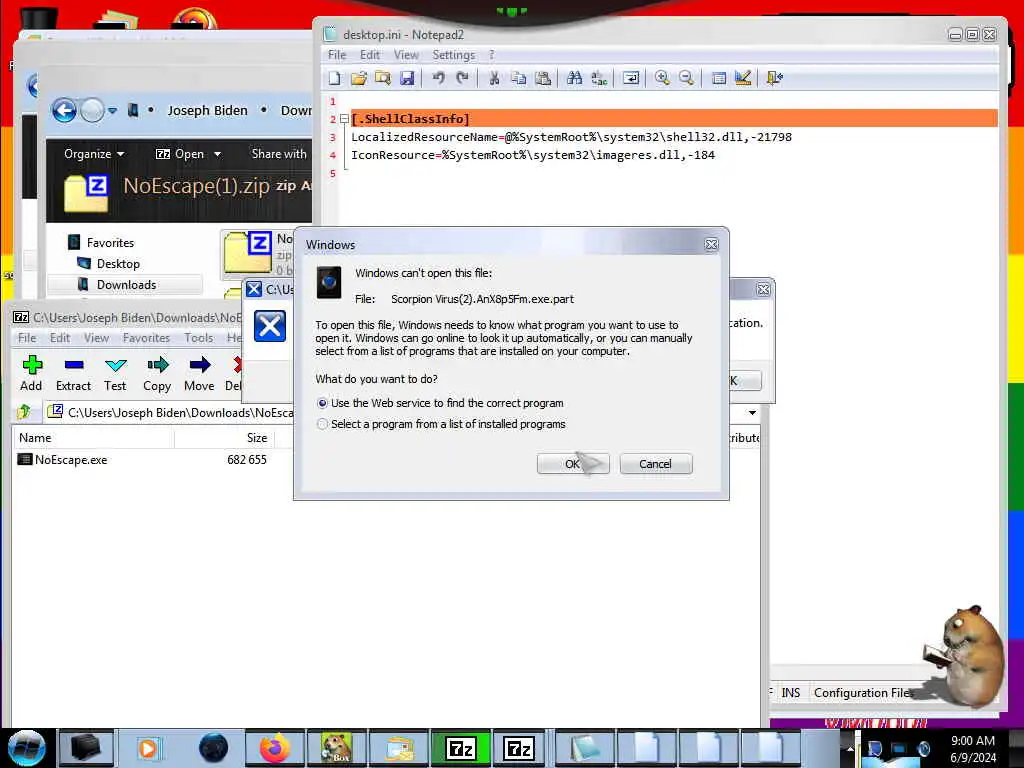Click the Open button in Explorer toolbar
Image resolution: width=1024 pixels, height=768 pixels.
[180, 154]
